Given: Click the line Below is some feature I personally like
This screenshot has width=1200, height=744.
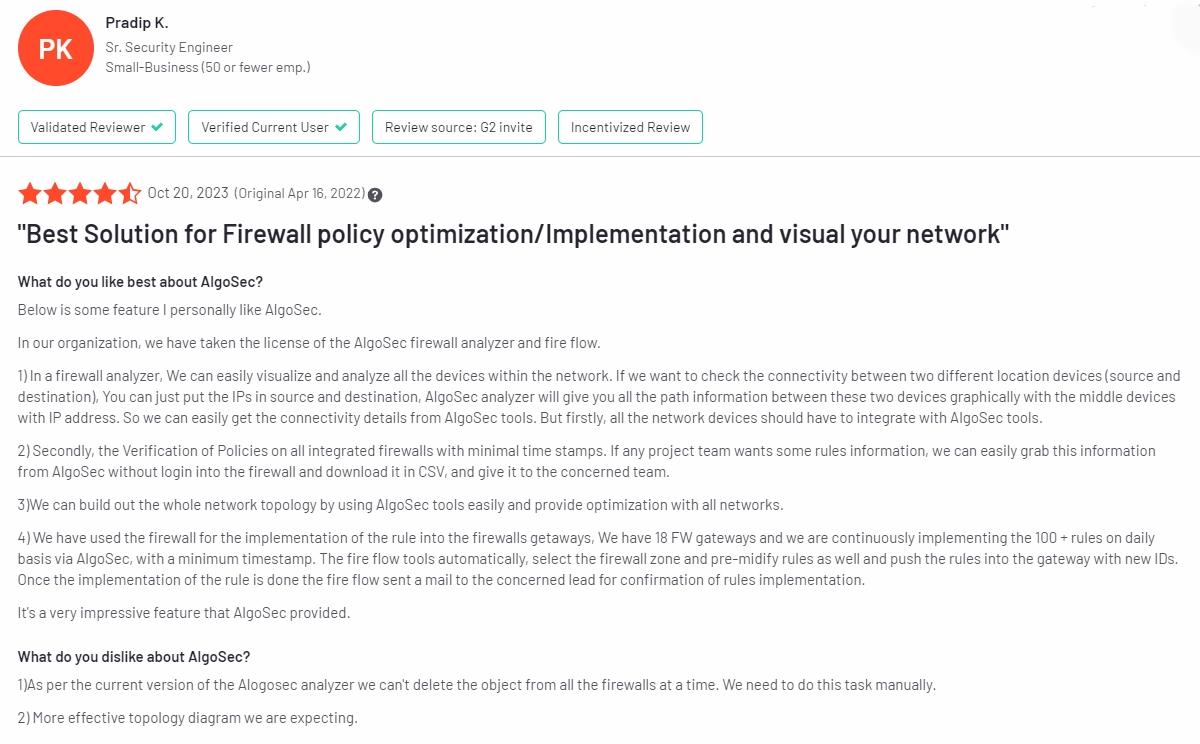Looking at the screenshot, I should [x=170, y=310].
